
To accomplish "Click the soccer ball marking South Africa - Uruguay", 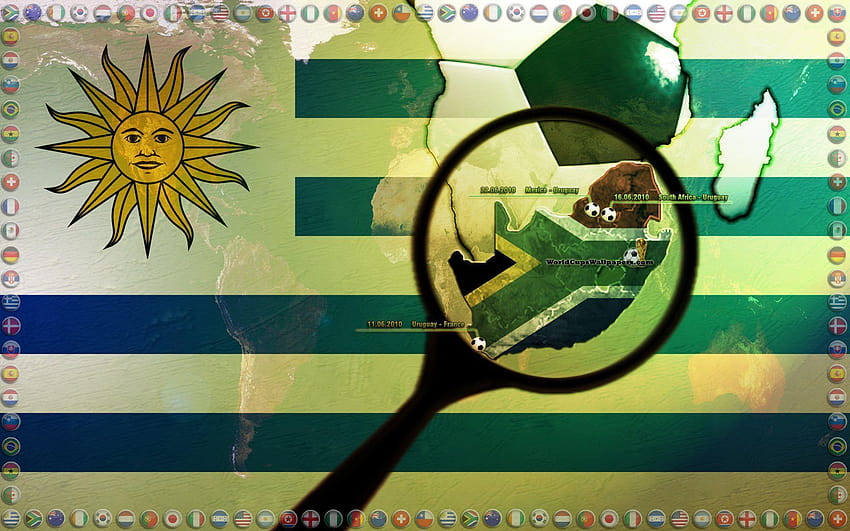I will point(608,215).
